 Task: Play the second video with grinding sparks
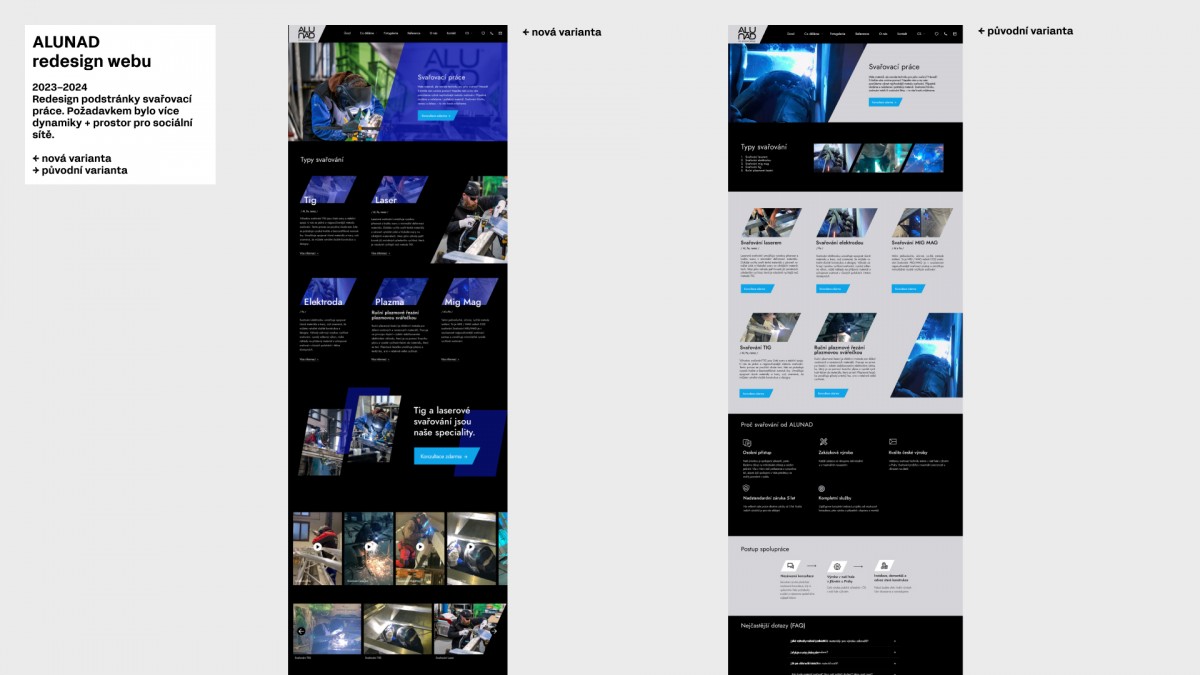[x=369, y=547]
